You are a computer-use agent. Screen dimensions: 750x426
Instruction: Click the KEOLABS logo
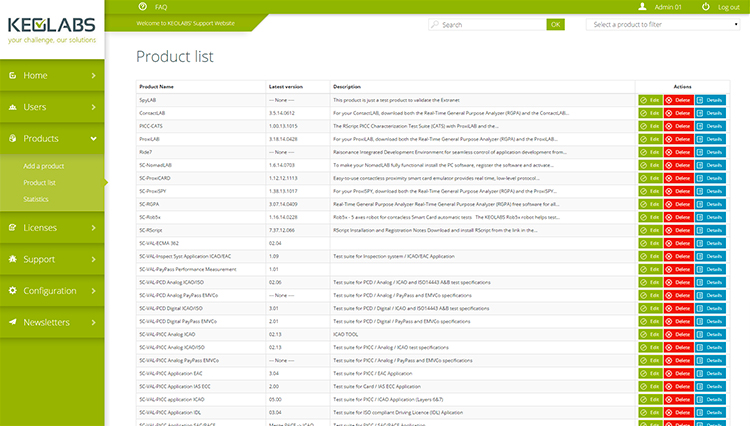click(x=52, y=30)
